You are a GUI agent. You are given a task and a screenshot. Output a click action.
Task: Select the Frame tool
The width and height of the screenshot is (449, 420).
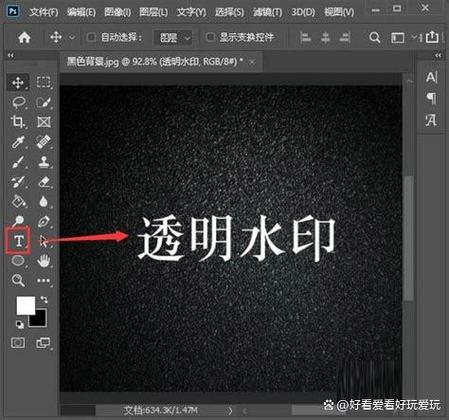tap(44, 122)
